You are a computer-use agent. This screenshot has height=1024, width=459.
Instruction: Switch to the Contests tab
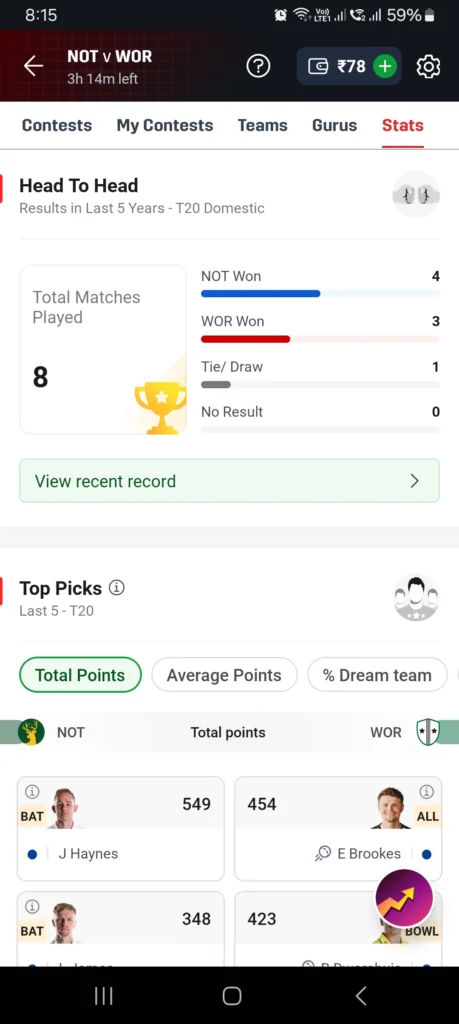(x=57, y=125)
